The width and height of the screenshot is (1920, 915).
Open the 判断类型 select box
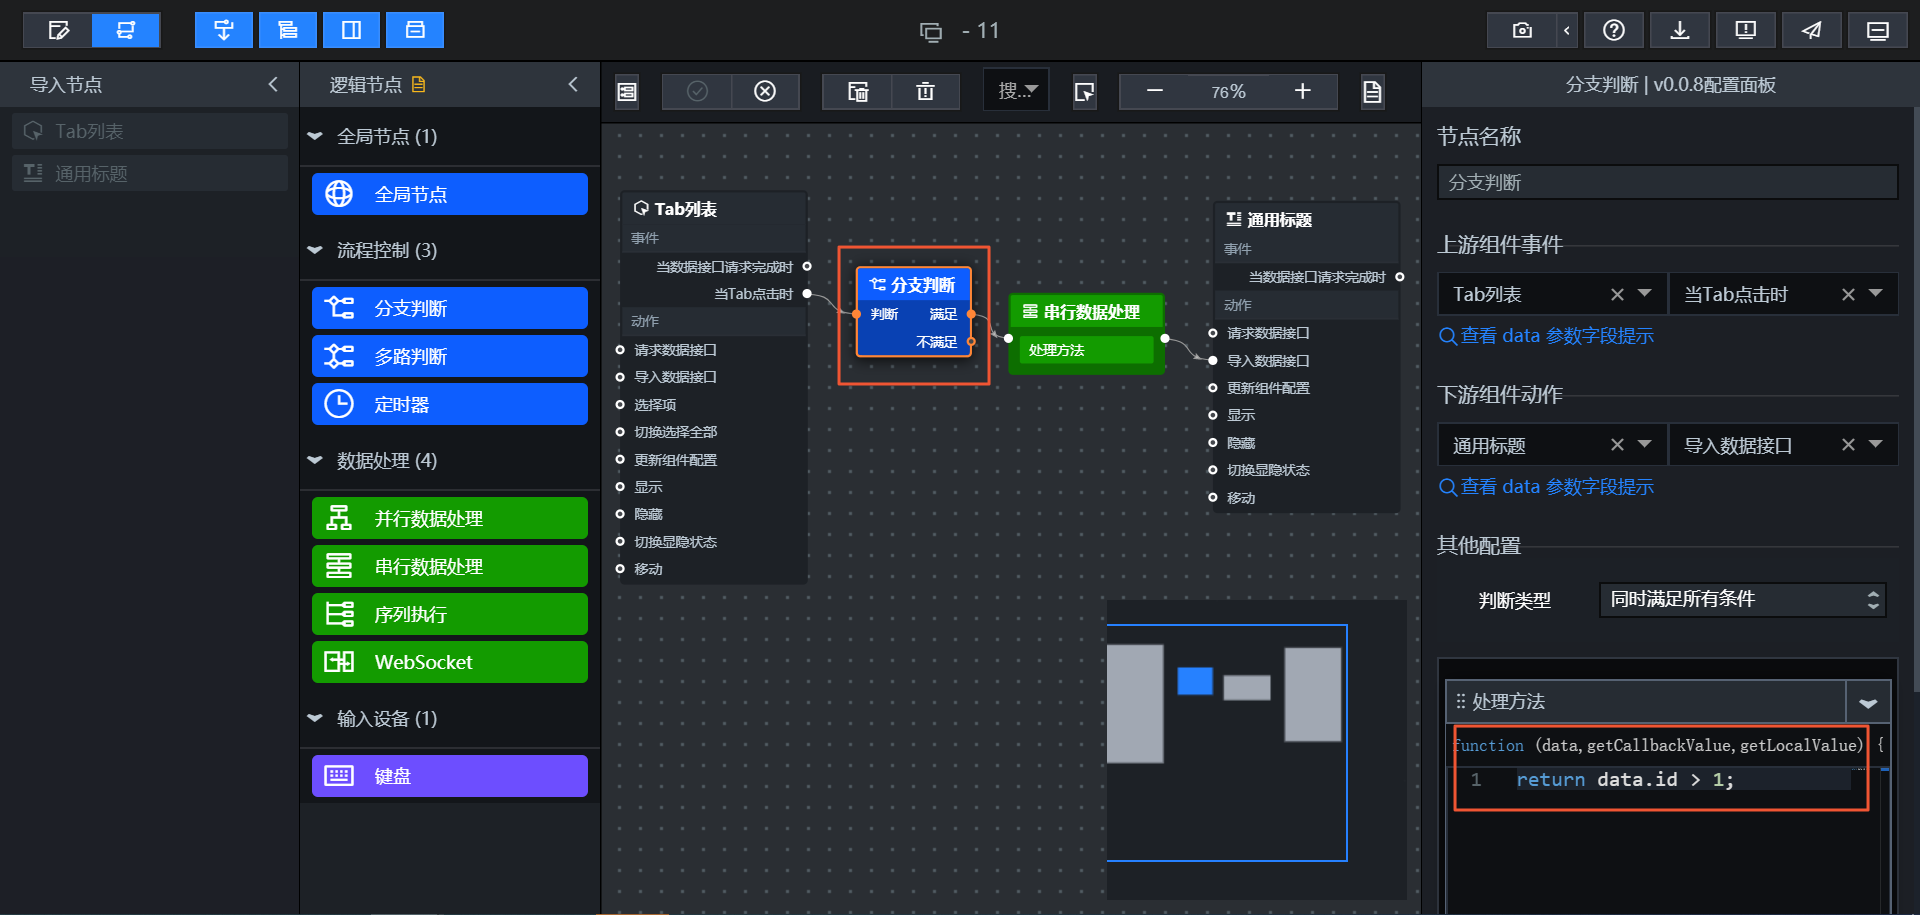(1742, 599)
